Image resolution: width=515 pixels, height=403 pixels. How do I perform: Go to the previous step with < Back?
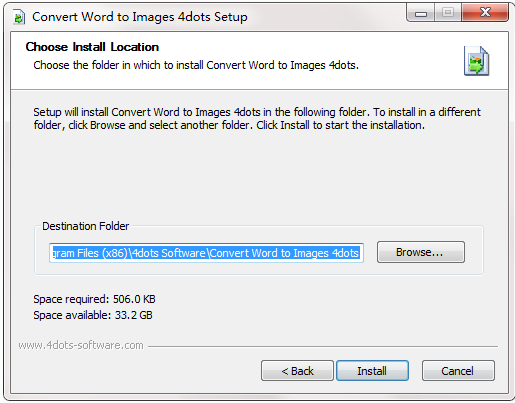[297, 371]
